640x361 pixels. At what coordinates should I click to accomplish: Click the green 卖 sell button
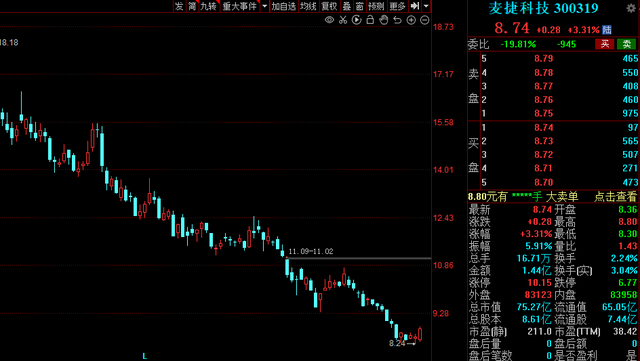pos(627,44)
